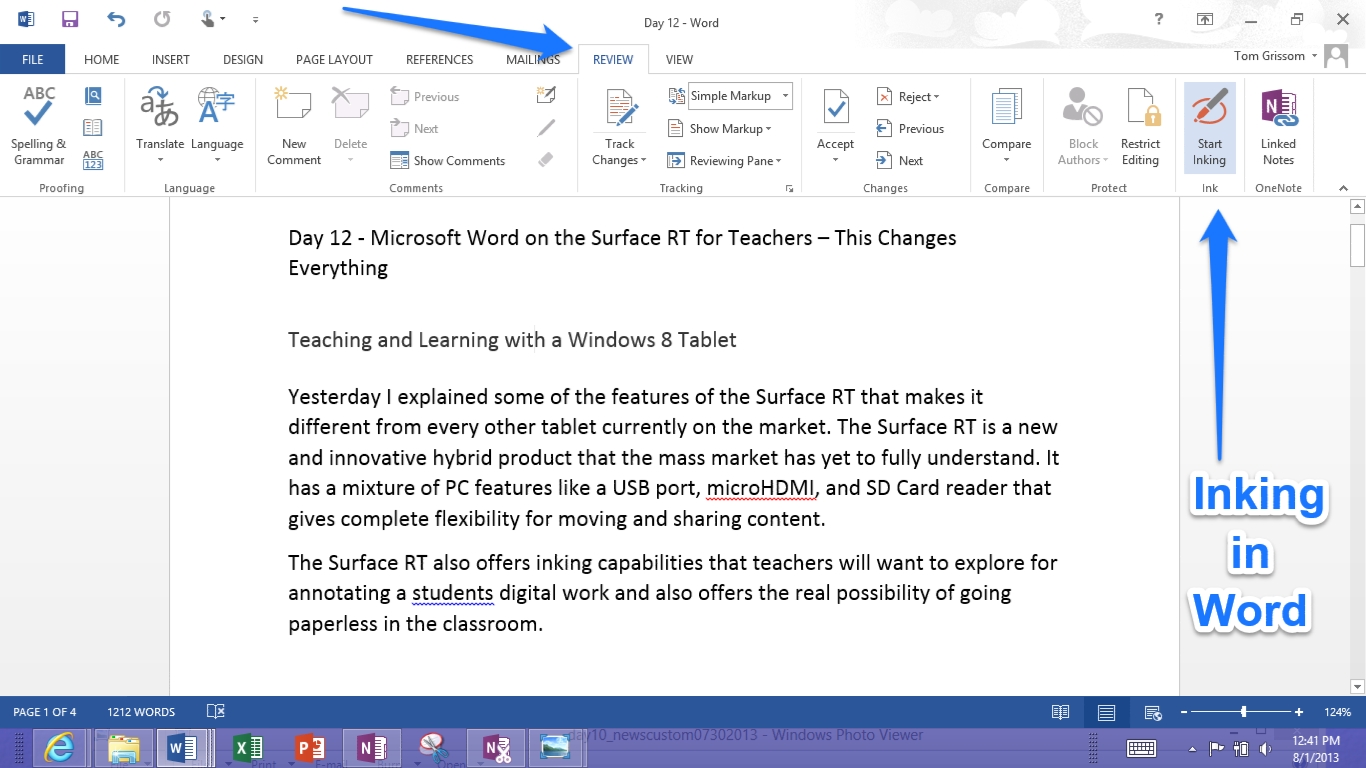Open the FILE tab

tap(33, 59)
